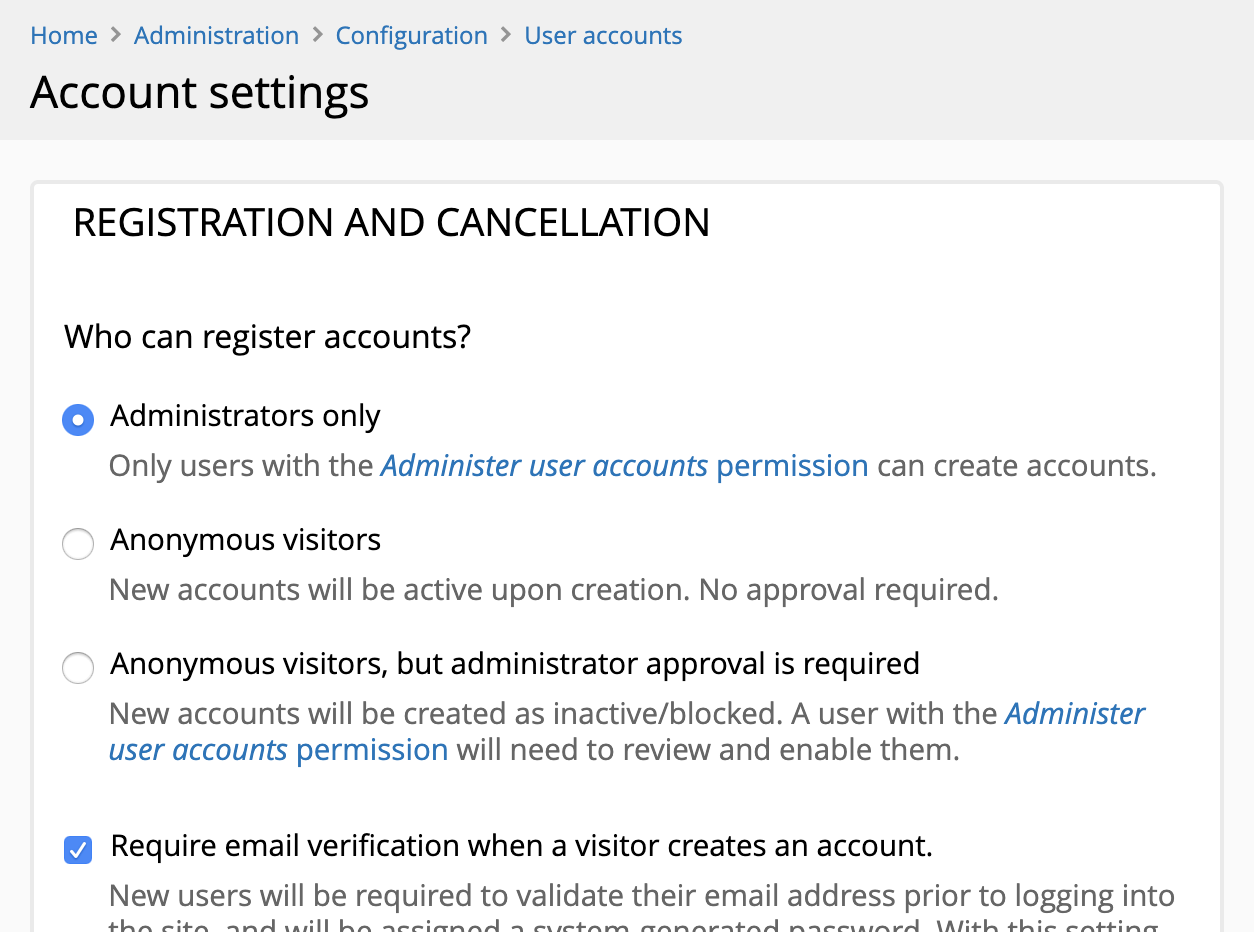
Task: Open the Home breadcrumb link
Action: tap(63, 35)
